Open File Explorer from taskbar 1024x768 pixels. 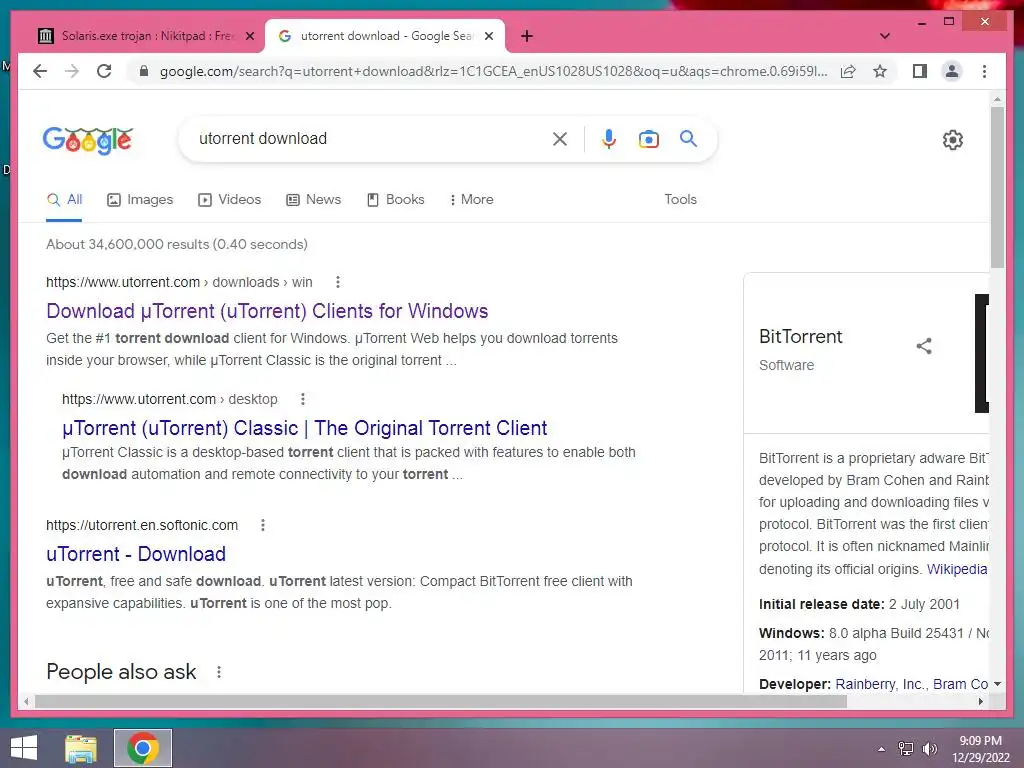coord(81,748)
